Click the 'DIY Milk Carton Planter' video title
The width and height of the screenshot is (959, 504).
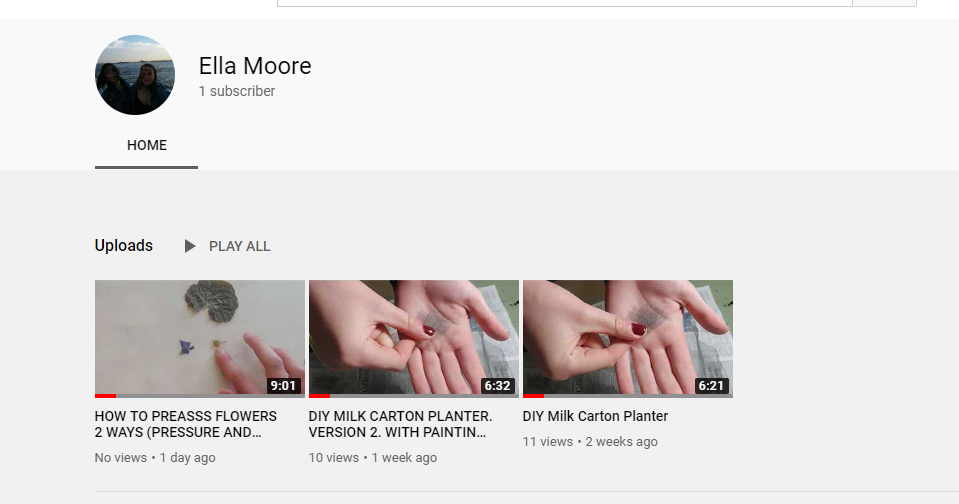coord(595,416)
